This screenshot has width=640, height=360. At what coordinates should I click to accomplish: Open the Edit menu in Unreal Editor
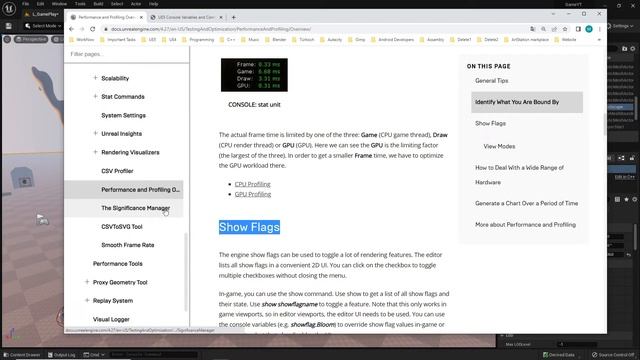tap(40, 4)
